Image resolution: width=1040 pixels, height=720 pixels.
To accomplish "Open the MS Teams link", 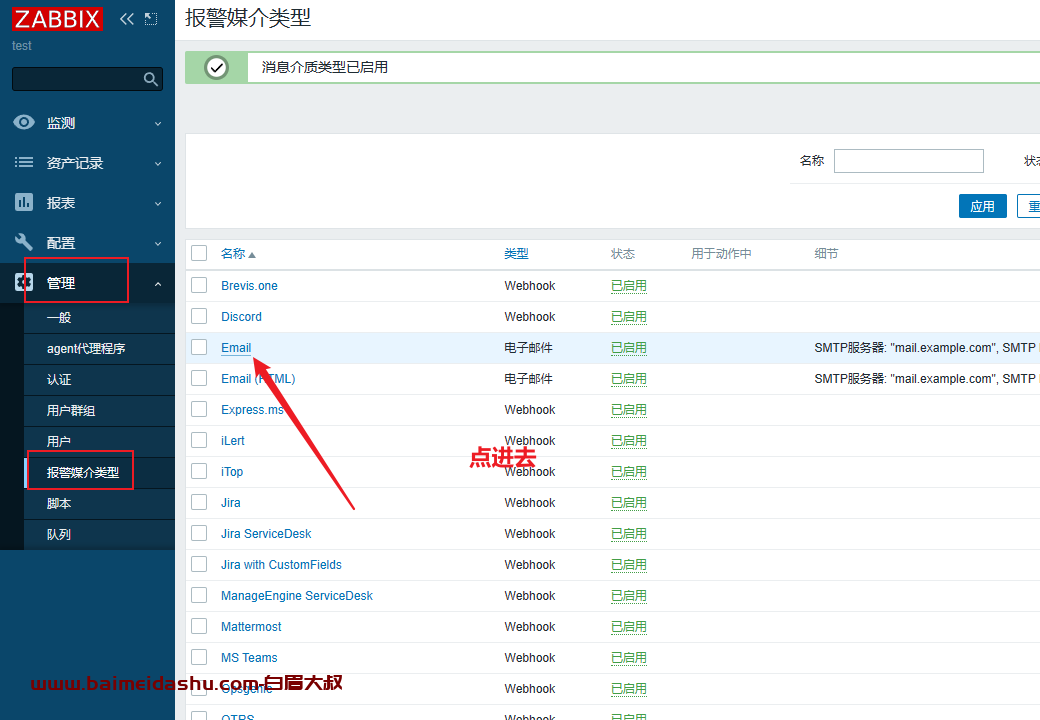I will tap(249, 658).
